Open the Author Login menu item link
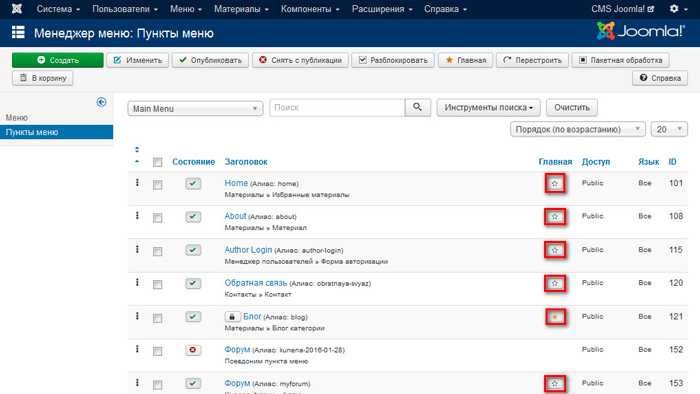 tap(248, 249)
